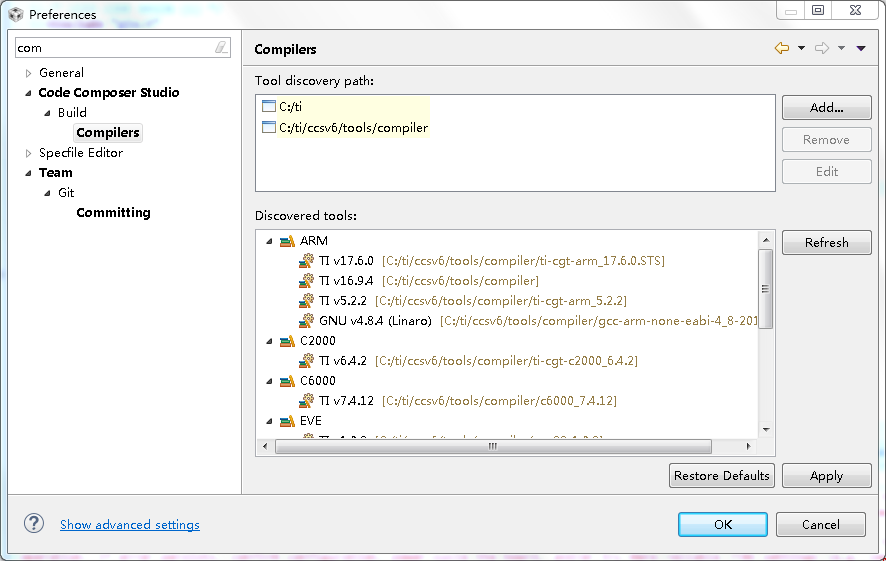Collapse the ARM discovered tools group
The height and width of the screenshot is (561, 886).
[x=268, y=241]
